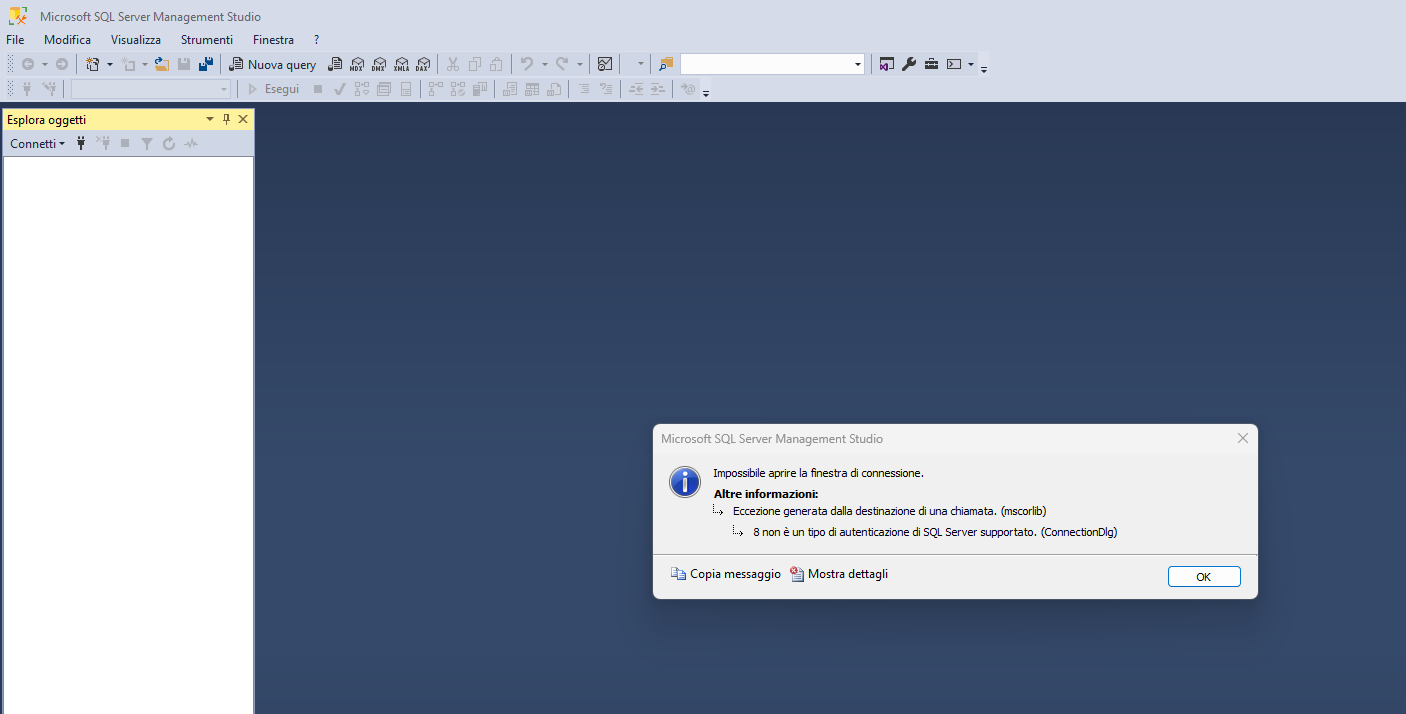1406x714 pixels.
Task: Click the Filter funnel icon in Esplora oggetti
Action: [147, 144]
